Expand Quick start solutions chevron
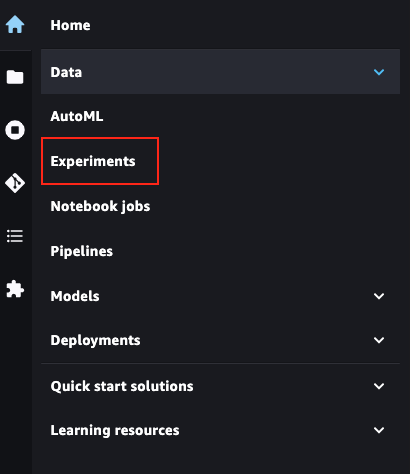This screenshot has height=474, width=410. (379, 386)
